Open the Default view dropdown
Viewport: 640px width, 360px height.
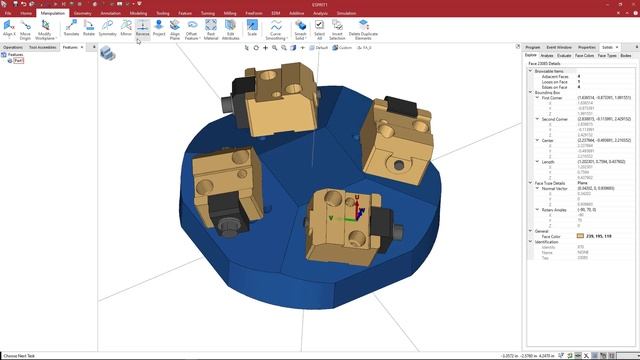pos(319,48)
